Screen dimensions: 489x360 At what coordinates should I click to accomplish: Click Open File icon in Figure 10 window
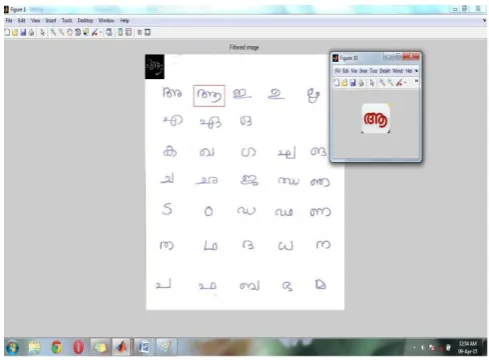point(345,83)
